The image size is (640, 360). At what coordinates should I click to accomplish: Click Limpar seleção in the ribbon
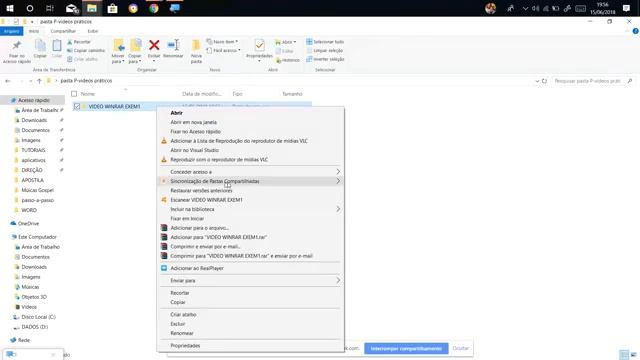[x=325, y=51]
